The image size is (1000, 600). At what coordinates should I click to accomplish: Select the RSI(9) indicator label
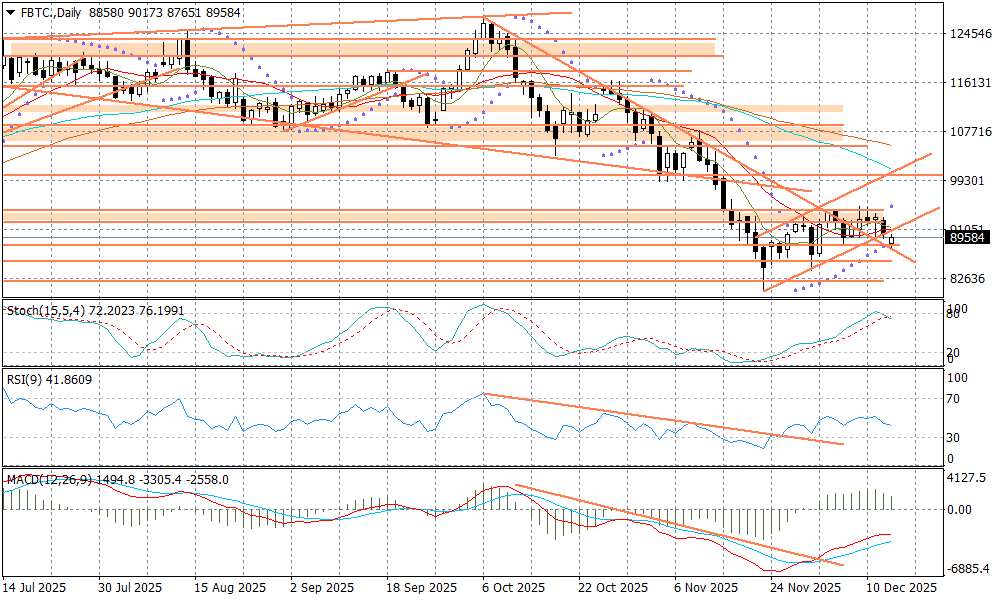tap(24, 380)
